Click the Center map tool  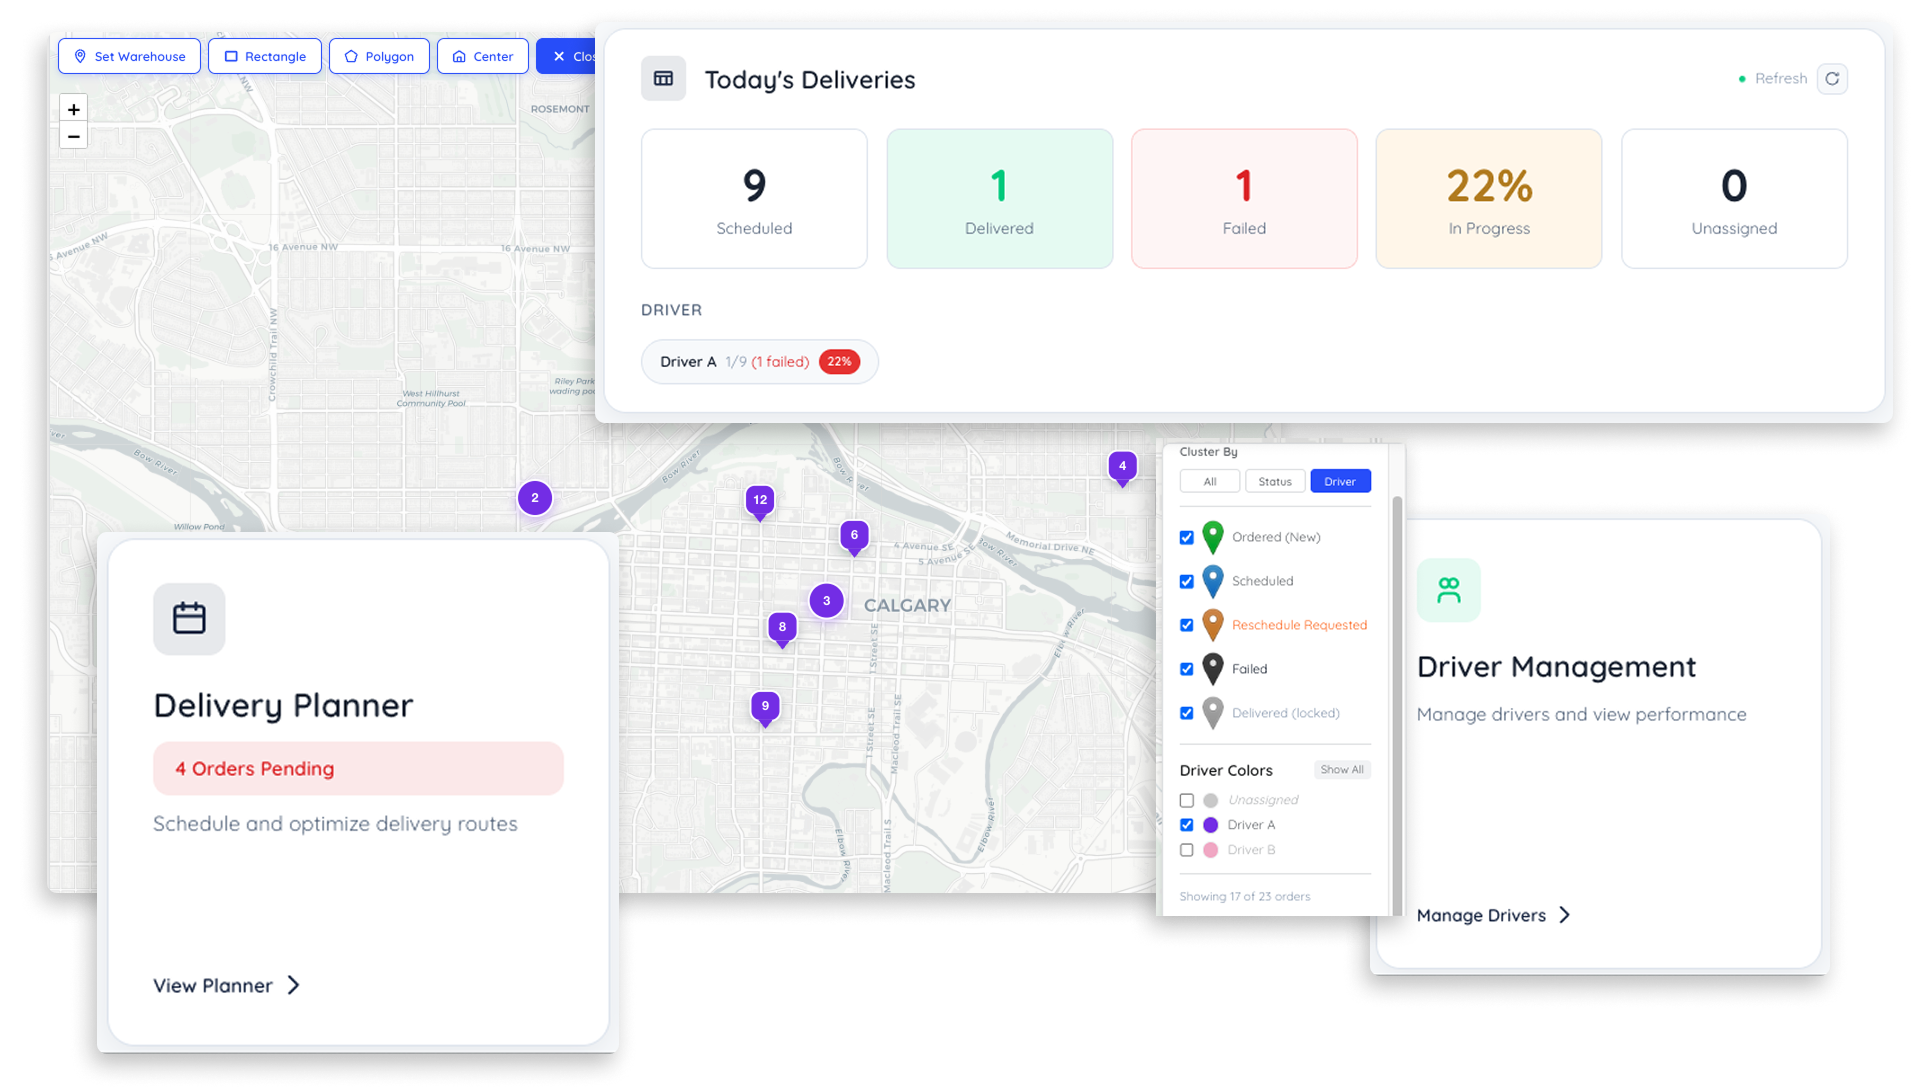click(483, 56)
